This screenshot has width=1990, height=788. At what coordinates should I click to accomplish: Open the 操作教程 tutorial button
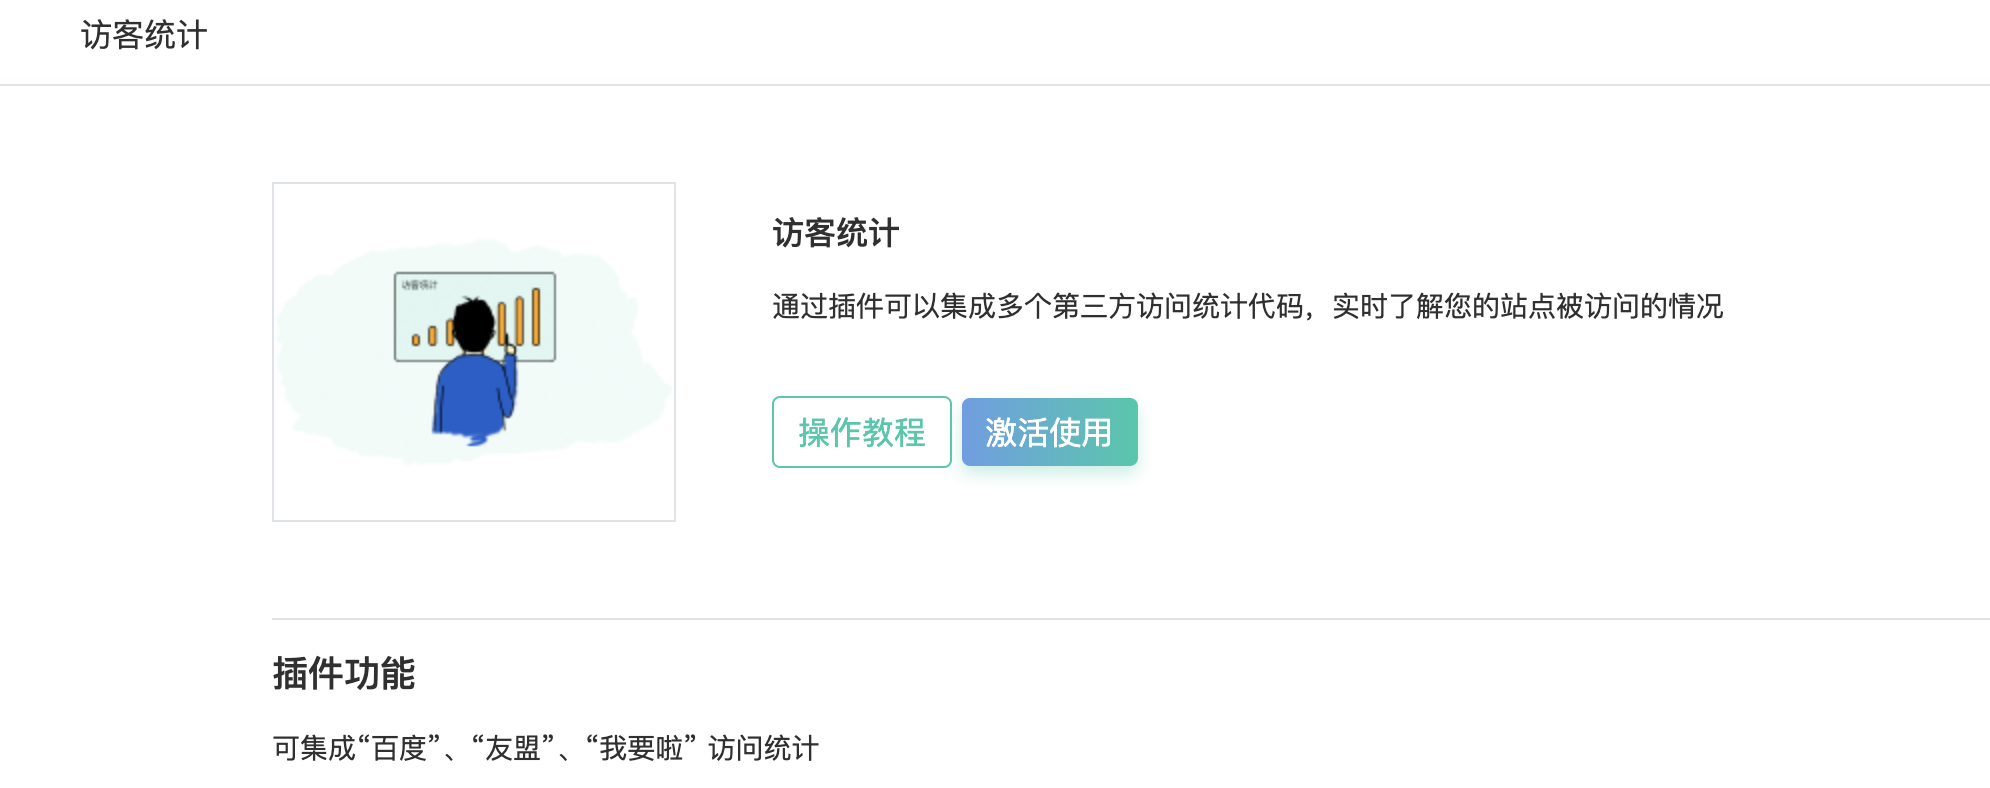pos(861,432)
